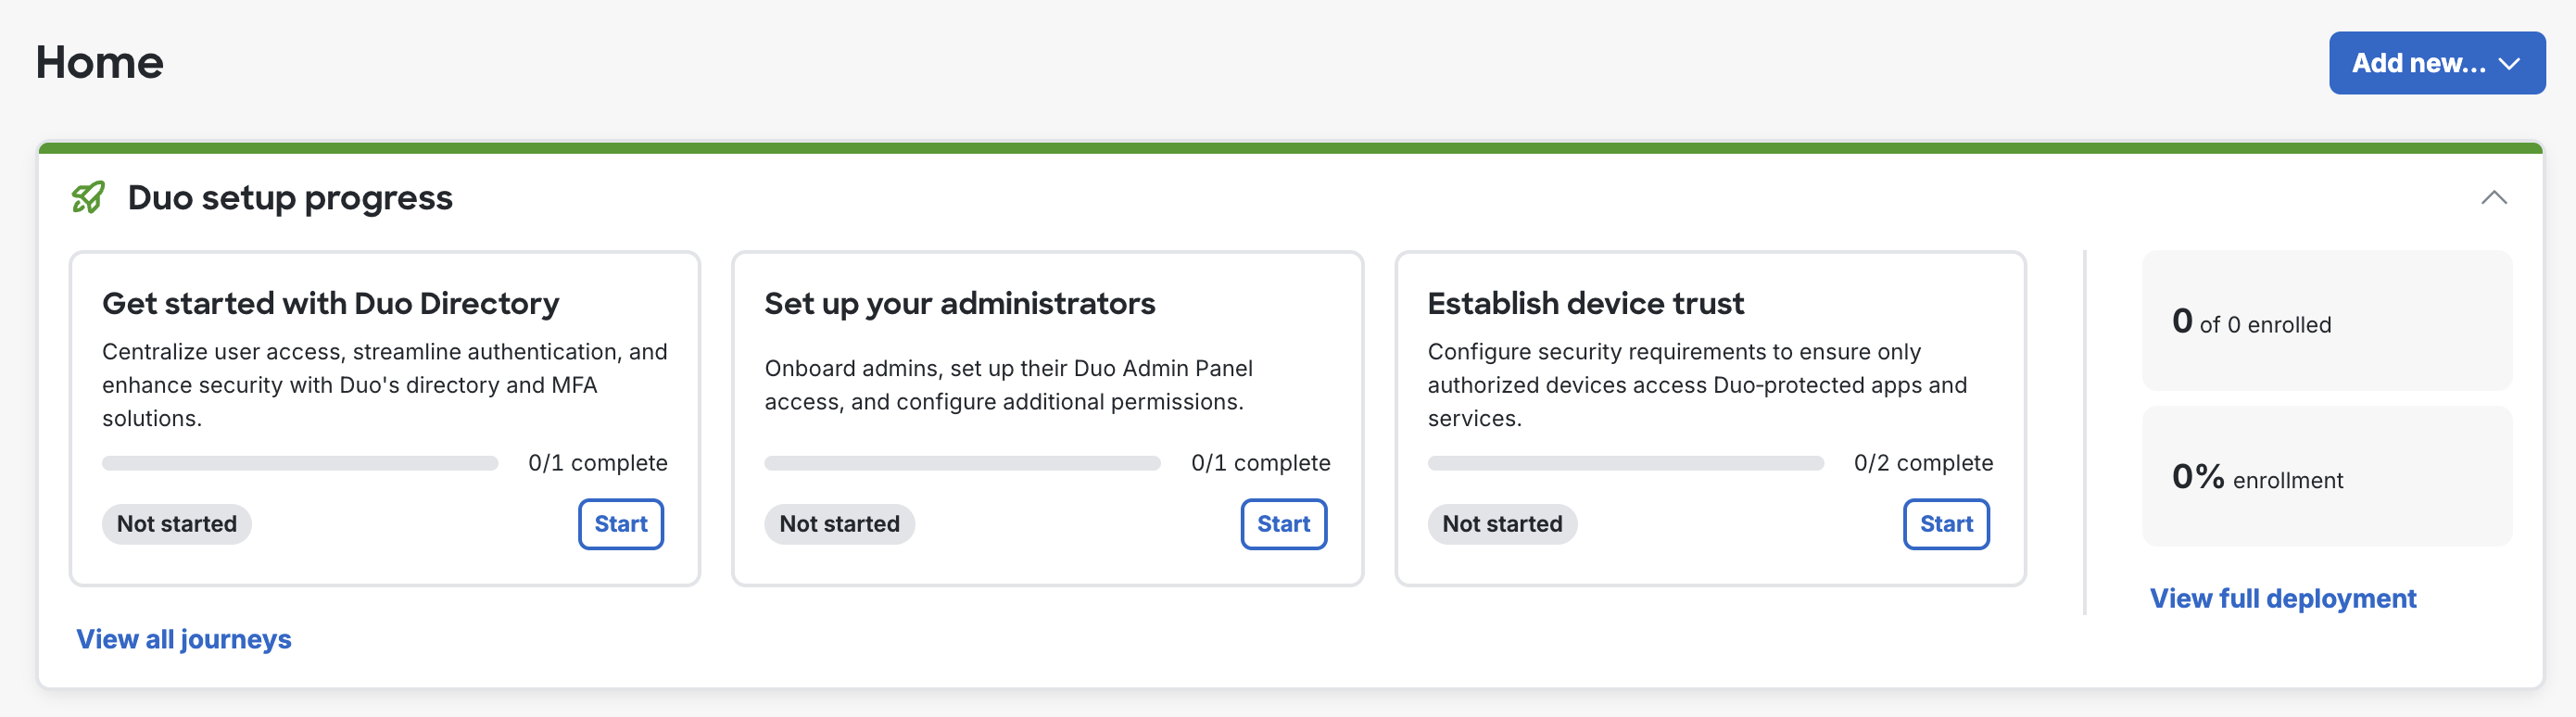Image resolution: width=2576 pixels, height=717 pixels.
Task: Click the Establish device trust title
Action: tap(1585, 303)
